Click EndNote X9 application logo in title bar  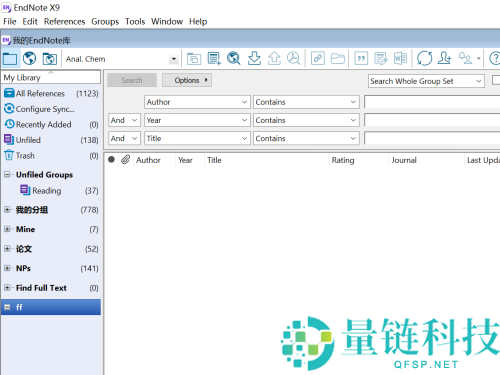[x=7, y=7]
